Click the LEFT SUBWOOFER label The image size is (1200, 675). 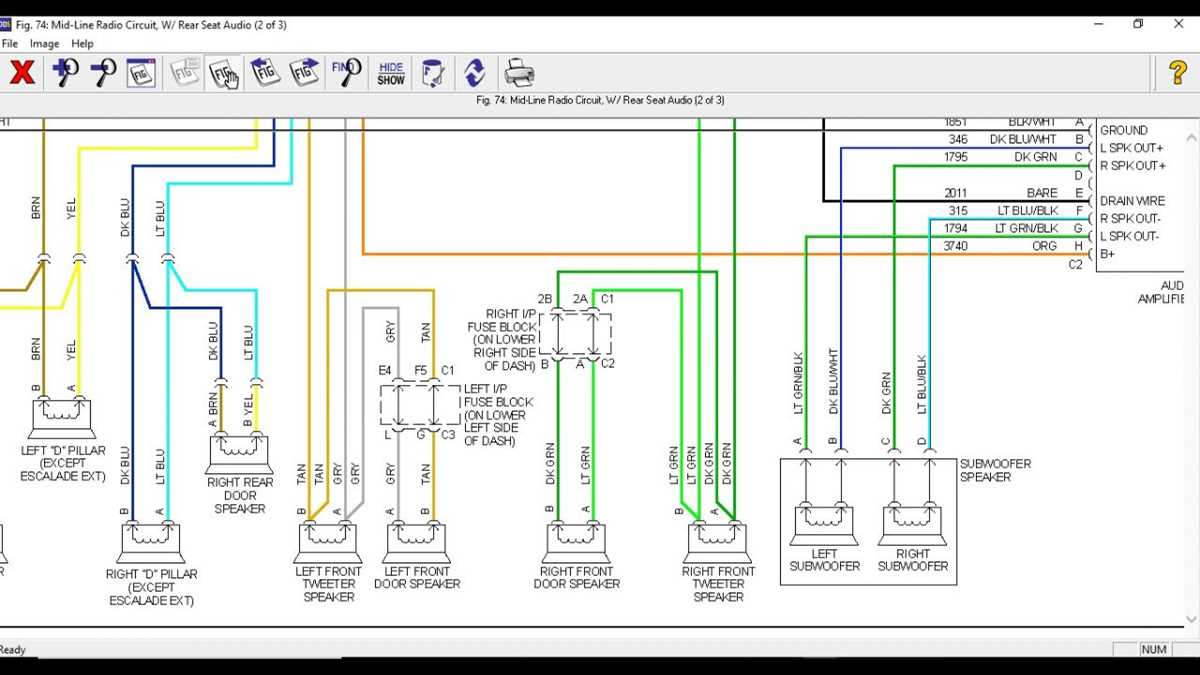(825, 560)
